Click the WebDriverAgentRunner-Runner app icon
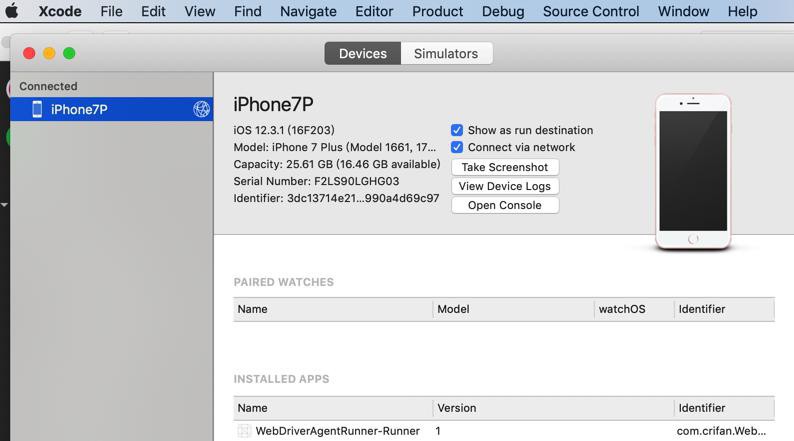This screenshot has width=794, height=441. (244, 431)
